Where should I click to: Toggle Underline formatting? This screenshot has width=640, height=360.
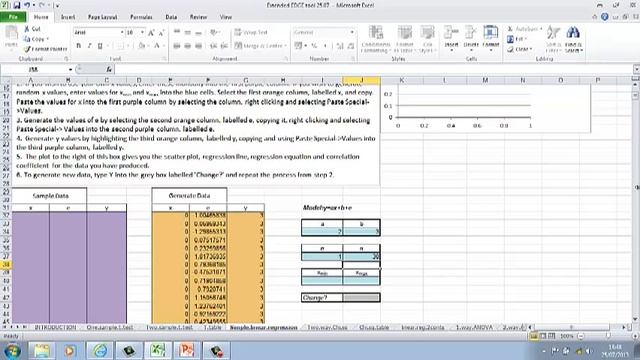click(x=100, y=46)
